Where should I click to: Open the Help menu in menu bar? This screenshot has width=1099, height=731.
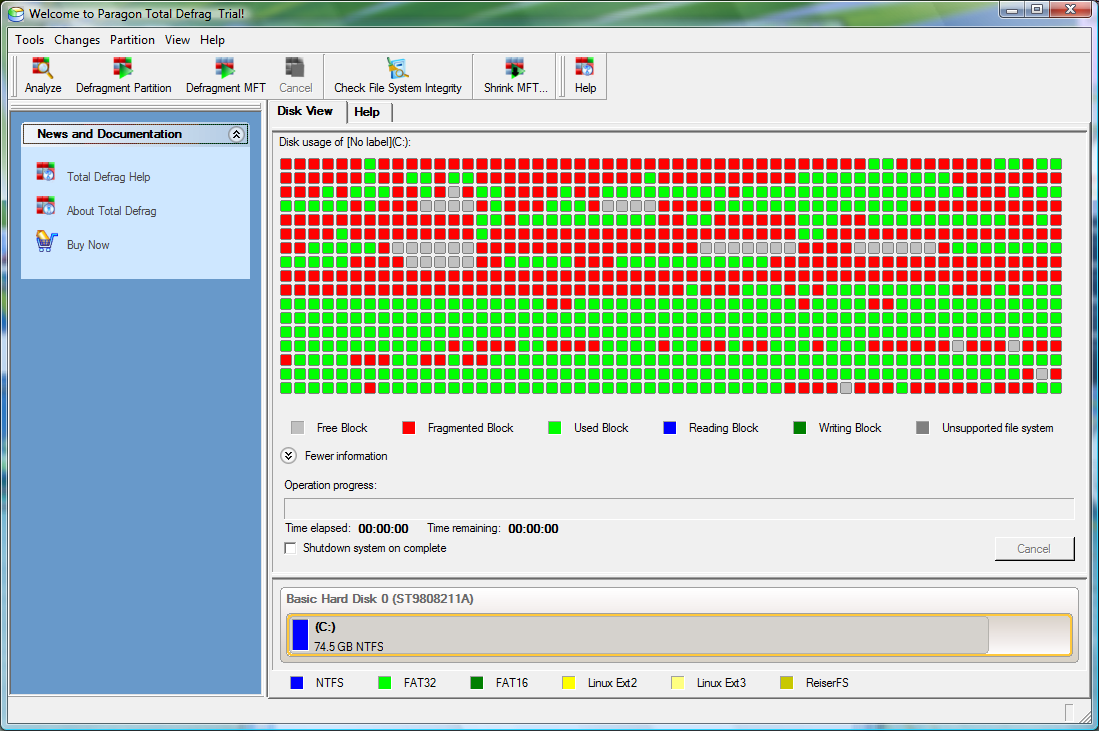[x=212, y=40]
